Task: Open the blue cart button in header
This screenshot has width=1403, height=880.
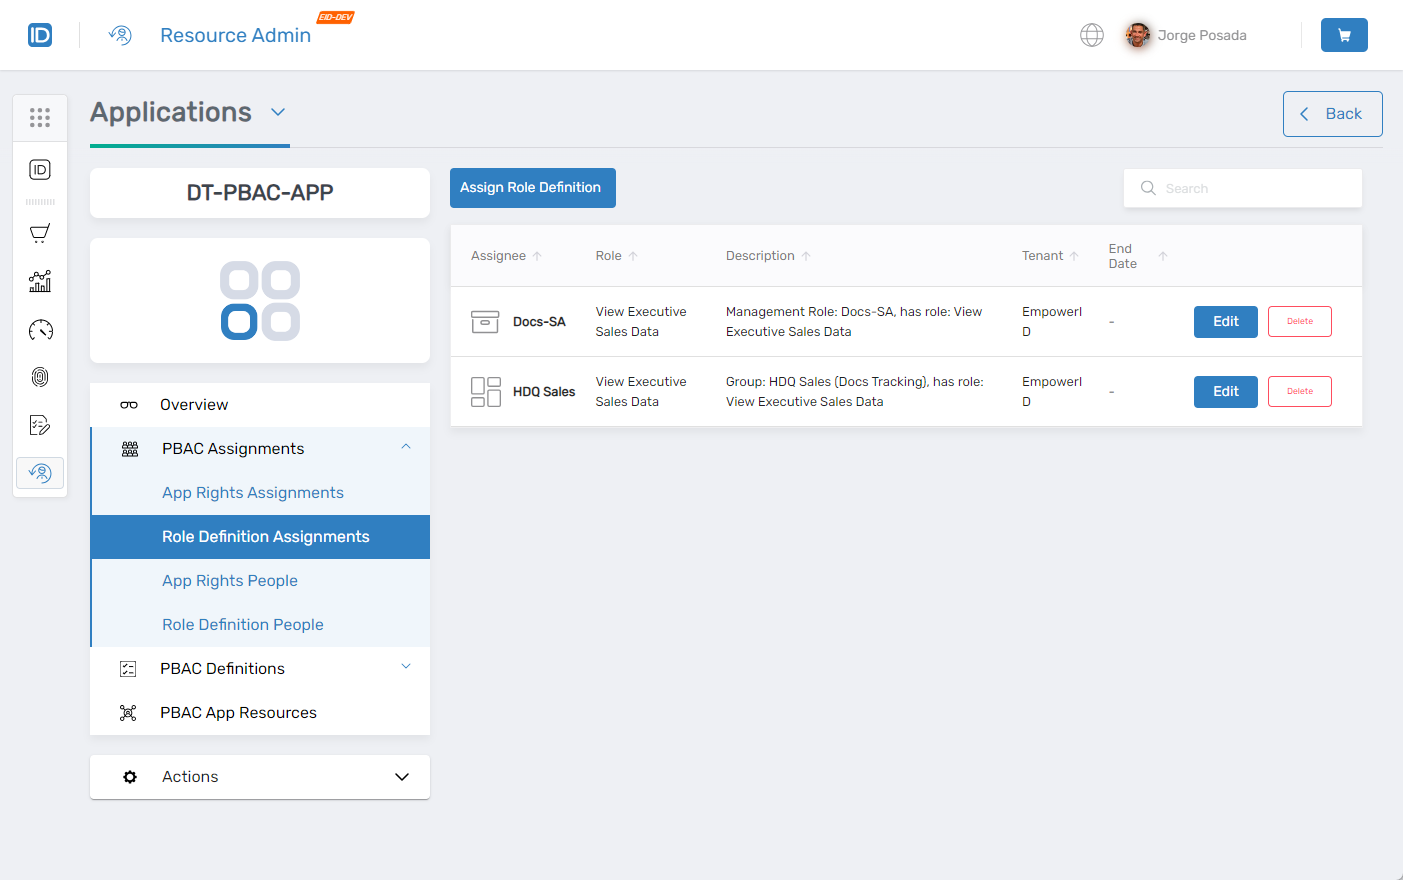Action: point(1343,35)
